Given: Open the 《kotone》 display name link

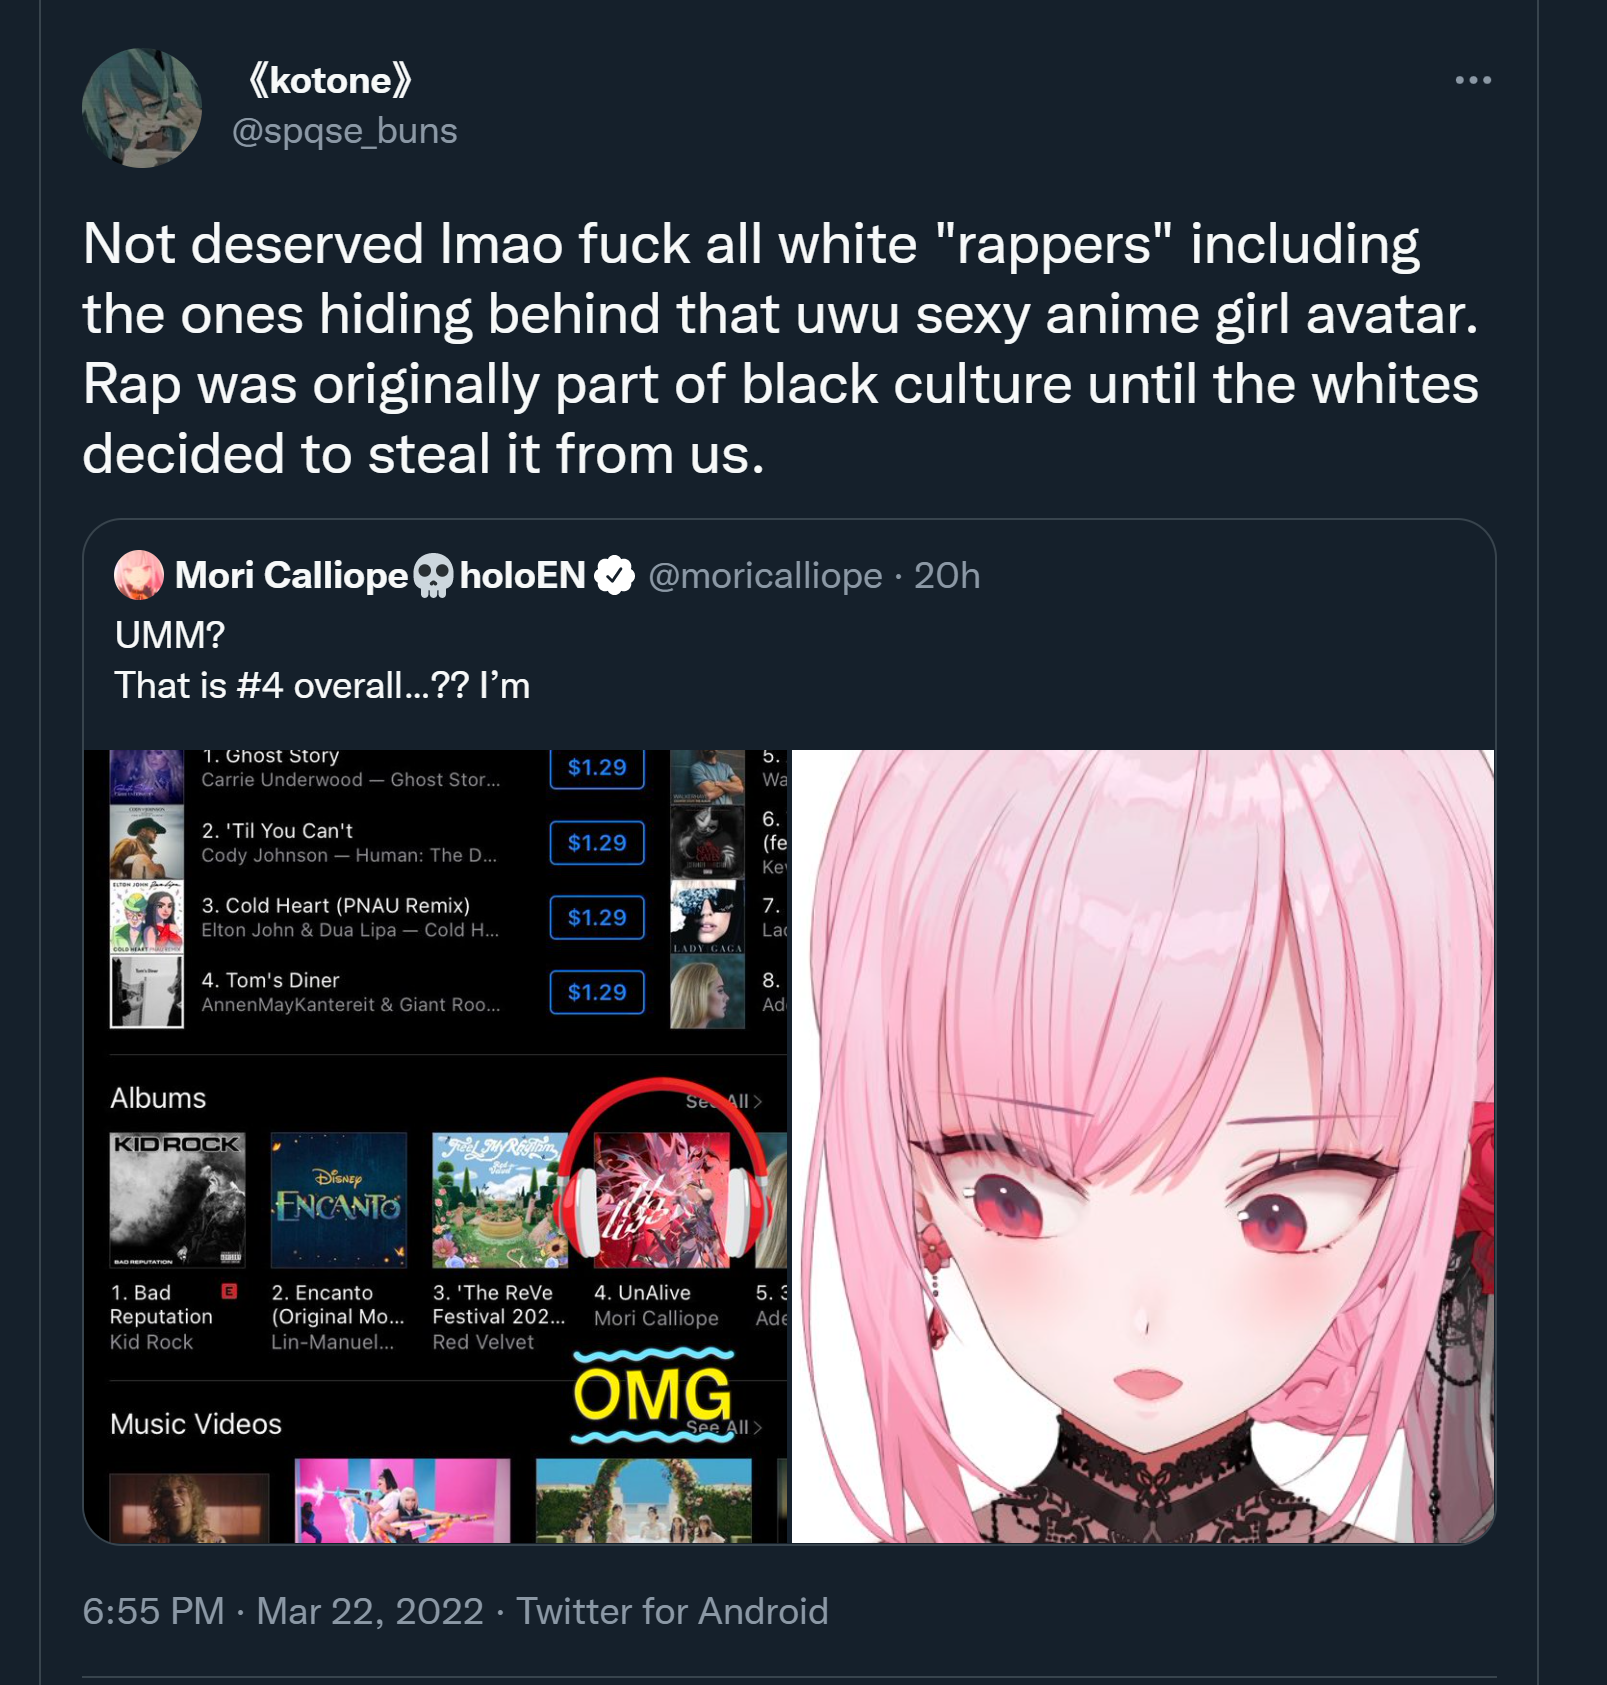Looking at the screenshot, I should point(329,80).
